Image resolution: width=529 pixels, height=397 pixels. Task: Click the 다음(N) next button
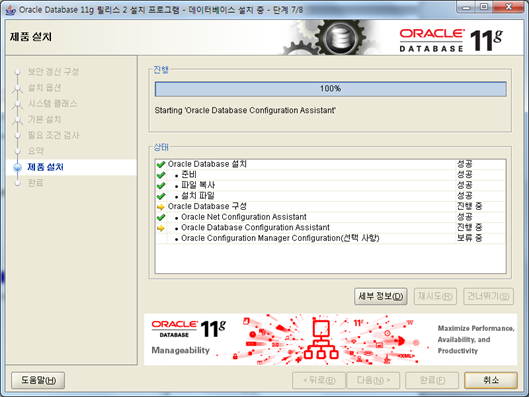pos(373,380)
